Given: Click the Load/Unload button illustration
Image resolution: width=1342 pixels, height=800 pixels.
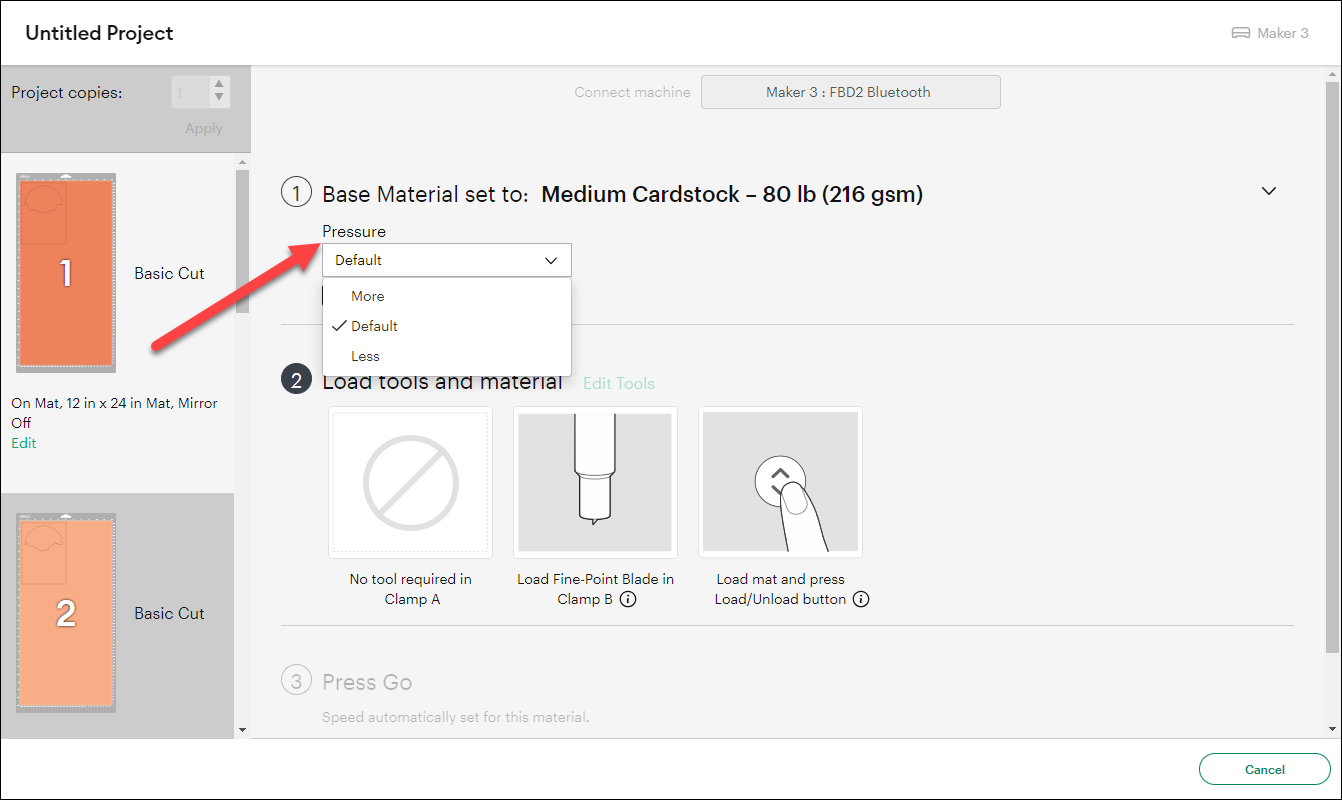Looking at the screenshot, I should tap(780, 481).
